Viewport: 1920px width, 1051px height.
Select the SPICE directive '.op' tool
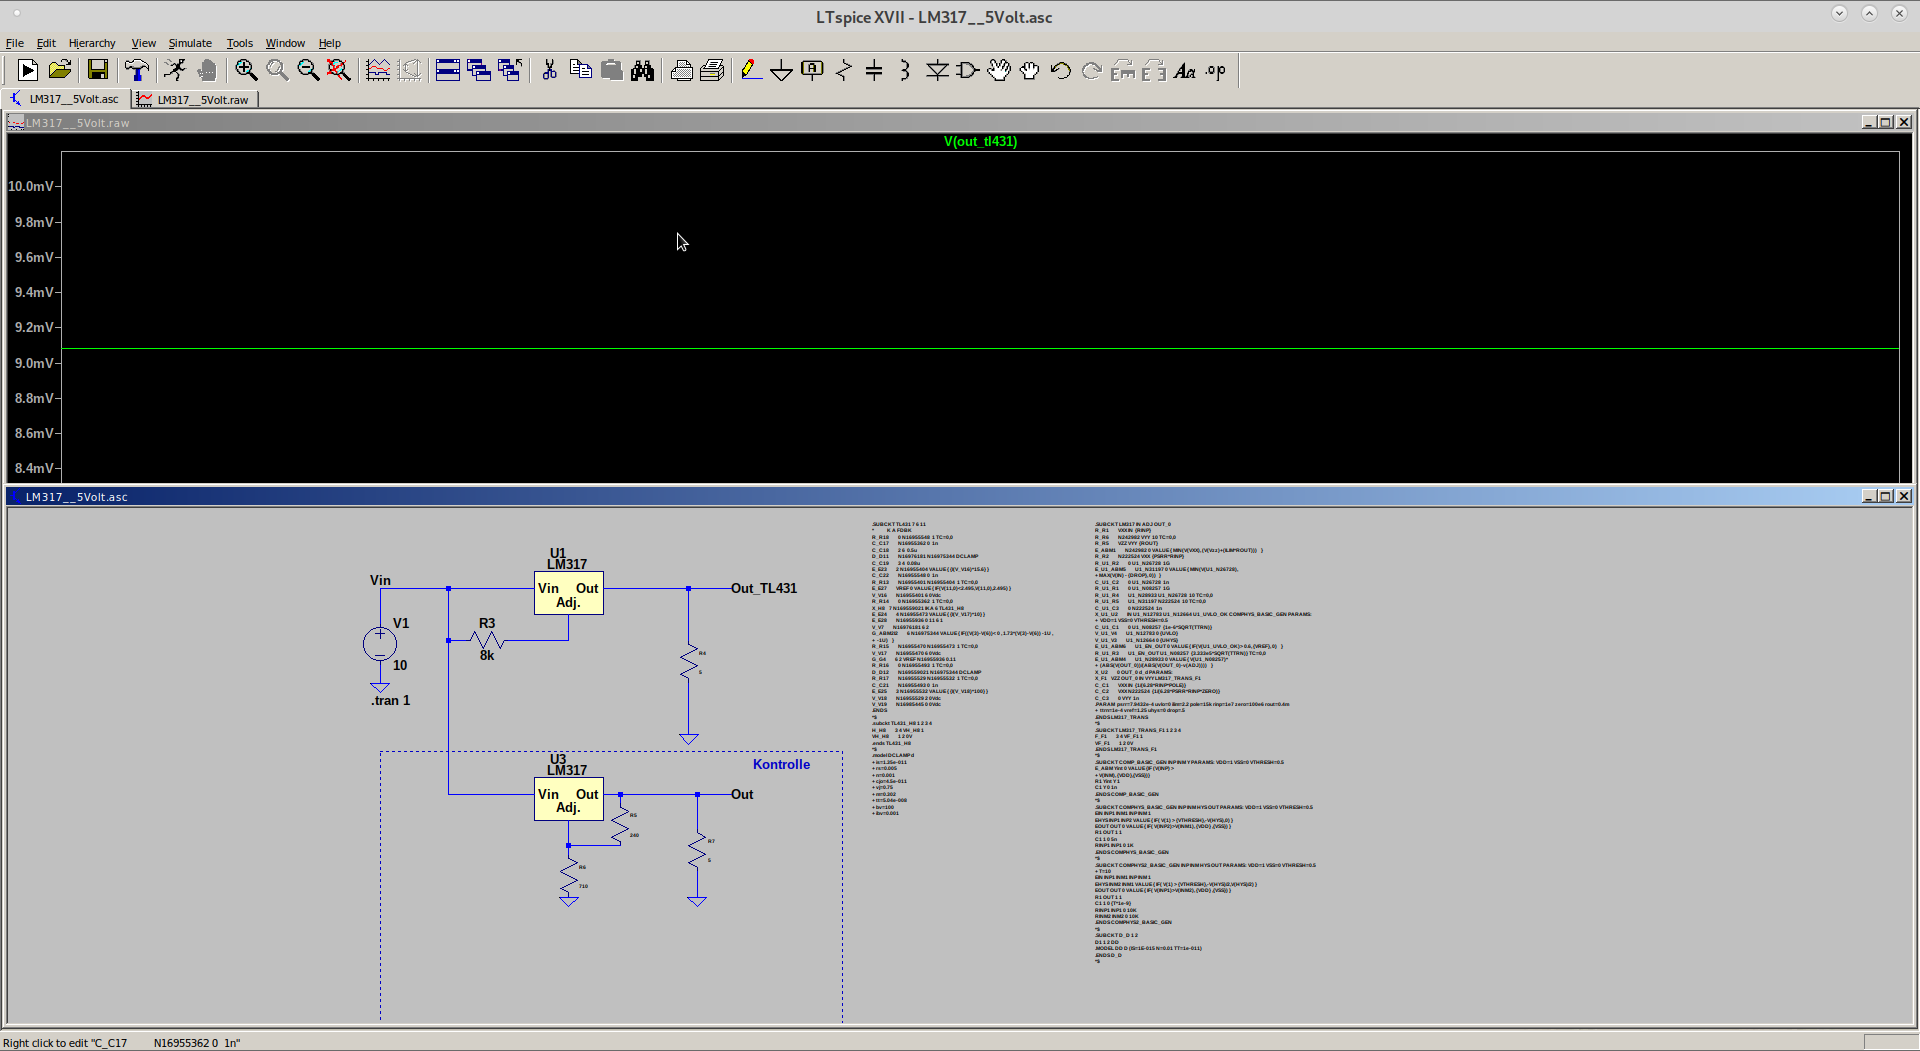(x=1216, y=70)
